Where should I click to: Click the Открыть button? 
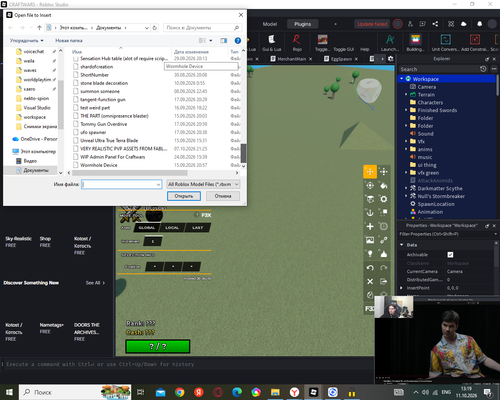[x=184, y=196]
